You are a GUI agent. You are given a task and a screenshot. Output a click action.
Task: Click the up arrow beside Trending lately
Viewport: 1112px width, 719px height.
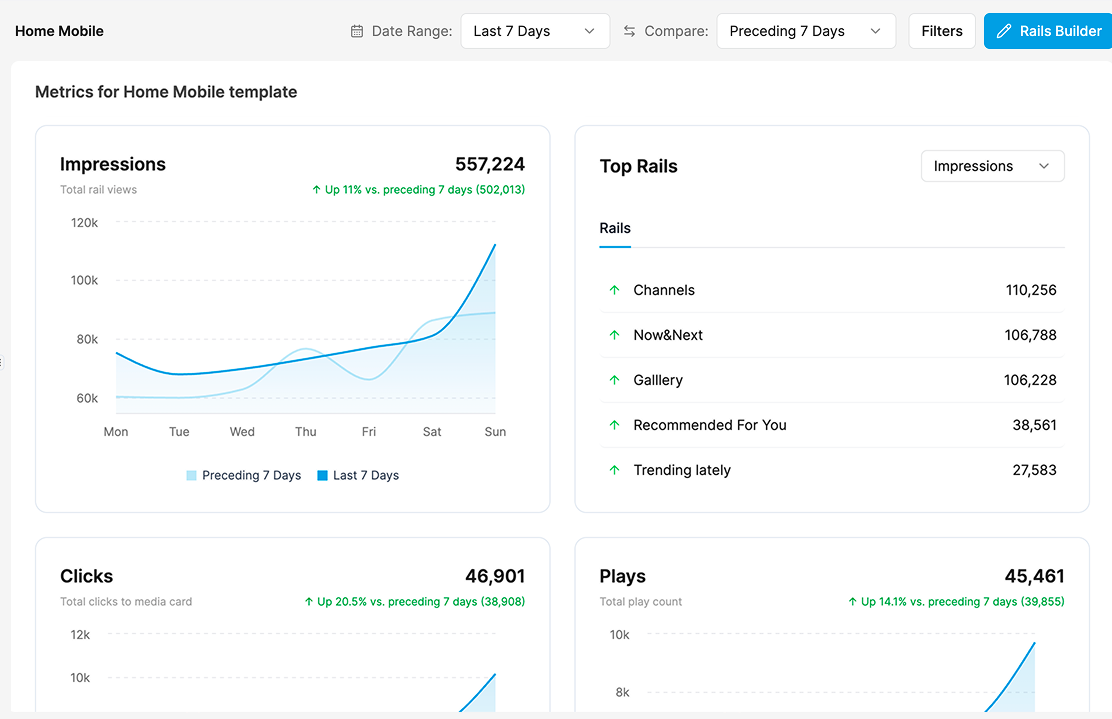614,470
